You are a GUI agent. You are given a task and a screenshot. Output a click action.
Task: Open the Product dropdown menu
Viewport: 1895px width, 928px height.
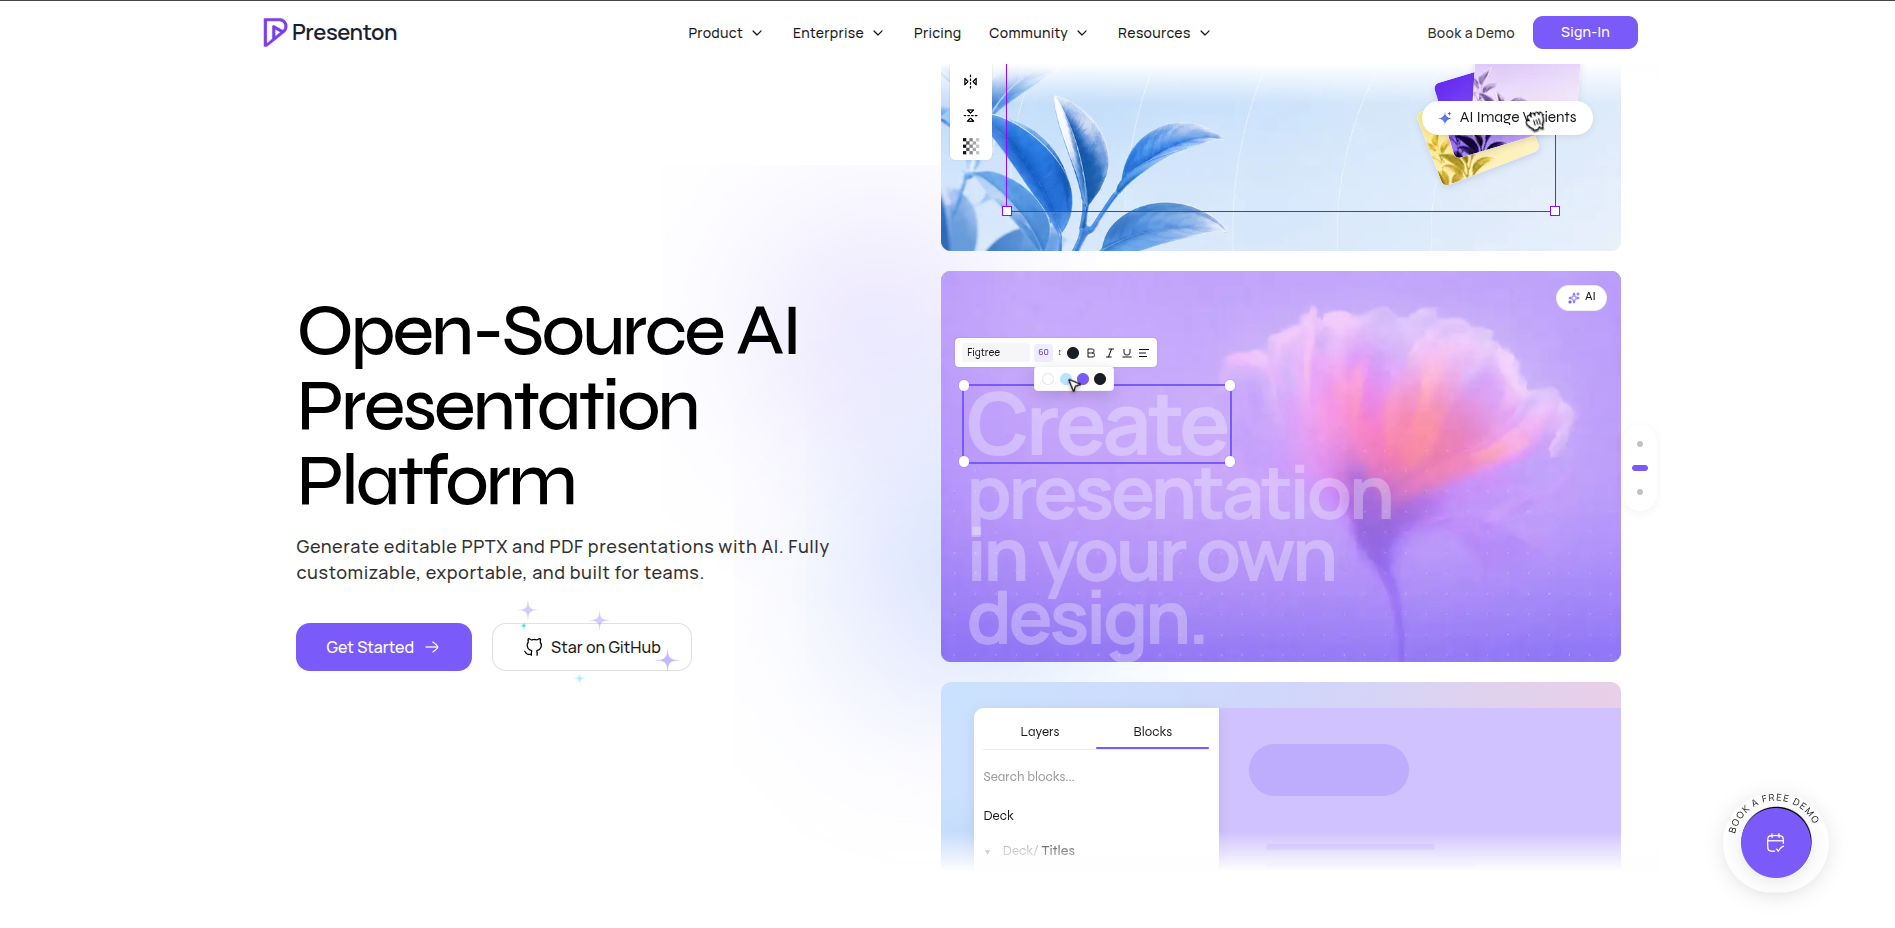725,33
